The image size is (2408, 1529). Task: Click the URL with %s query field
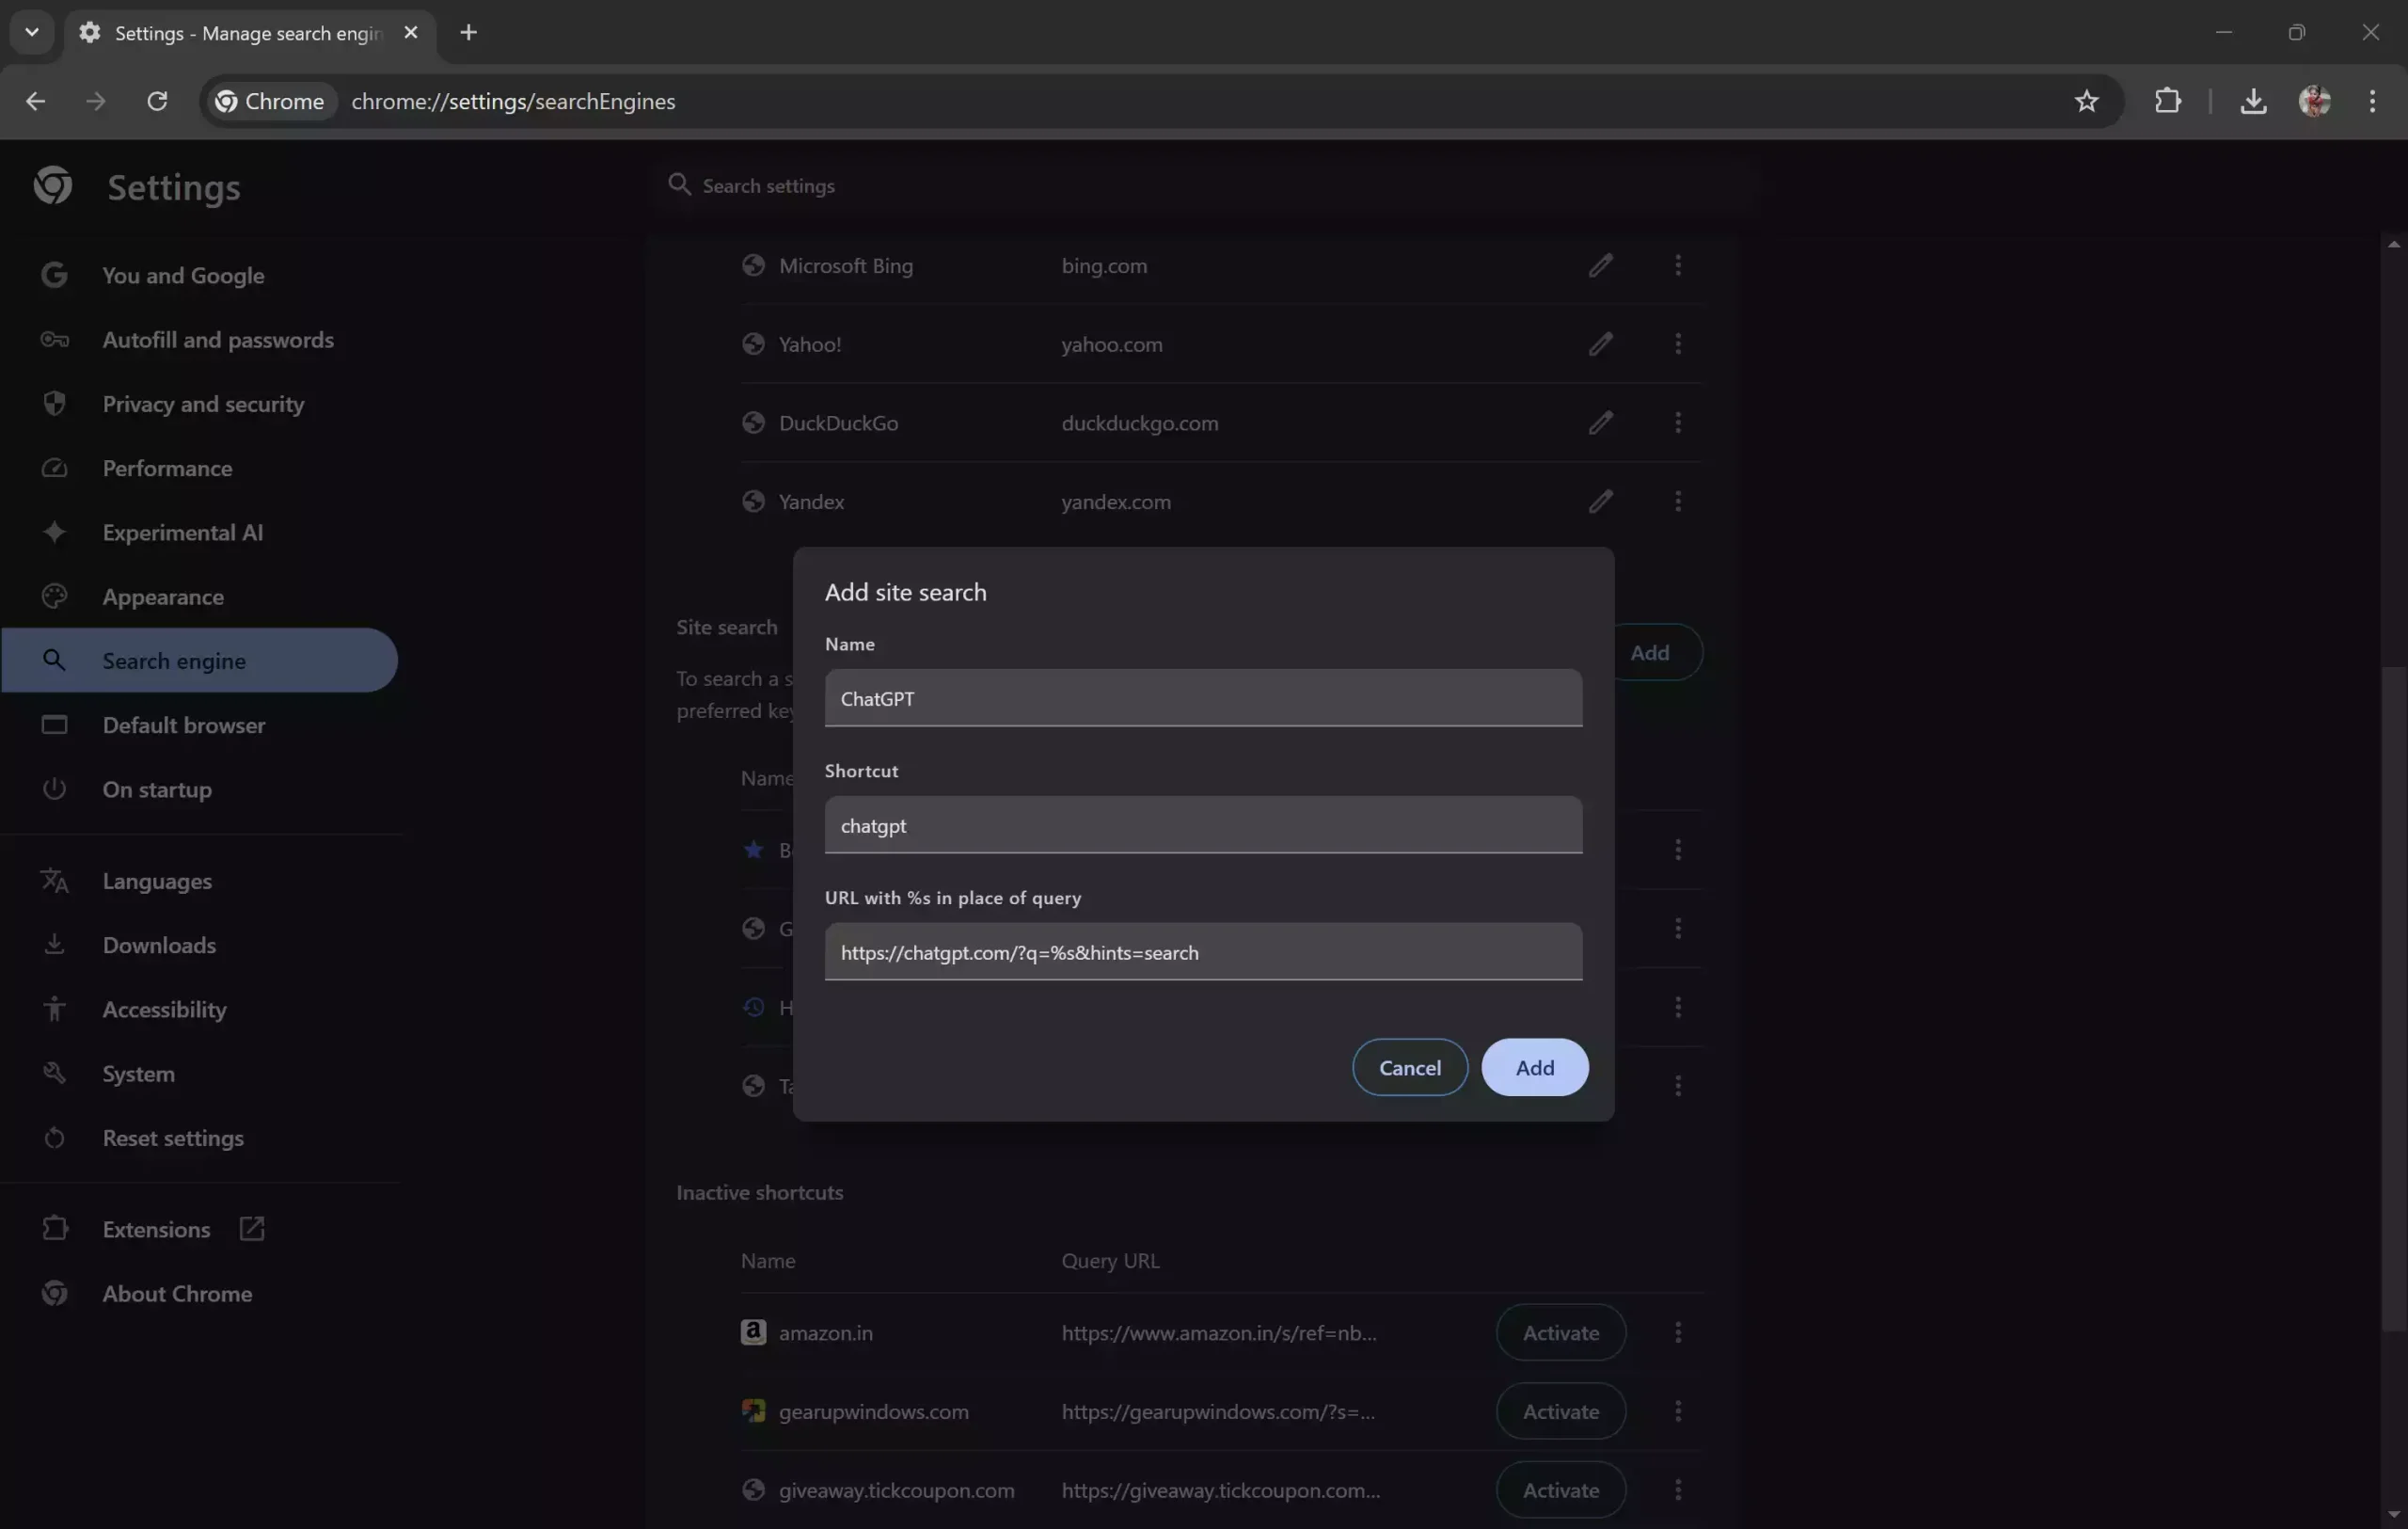pos(1203,952)
